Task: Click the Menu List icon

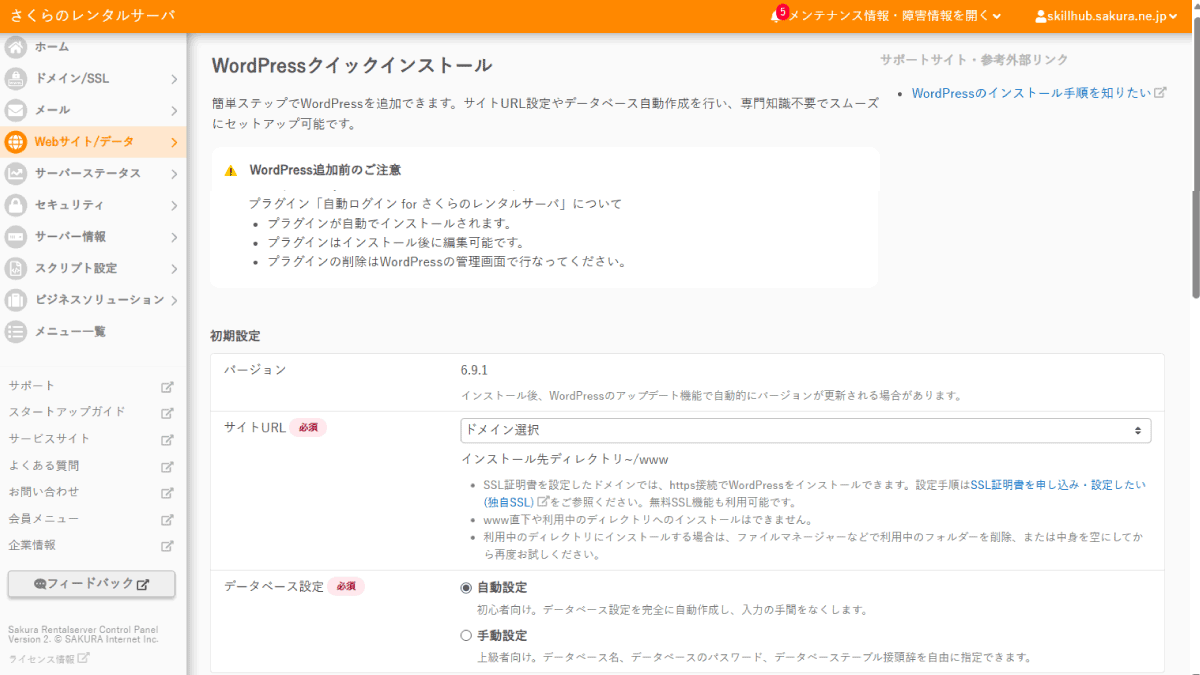Action: (16, 331)
